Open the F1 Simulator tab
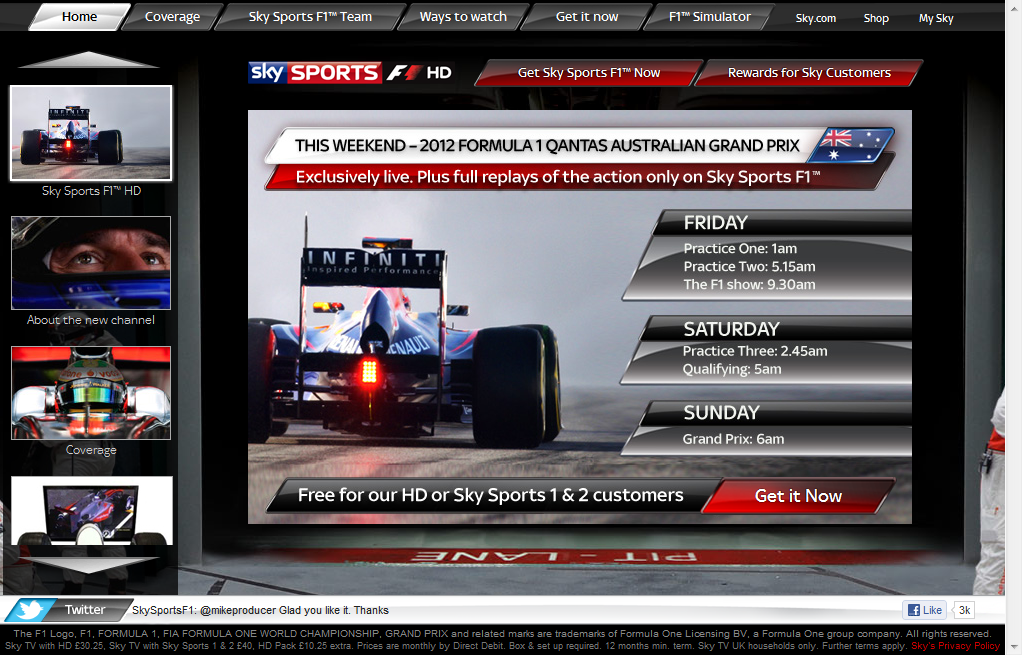 709,17
